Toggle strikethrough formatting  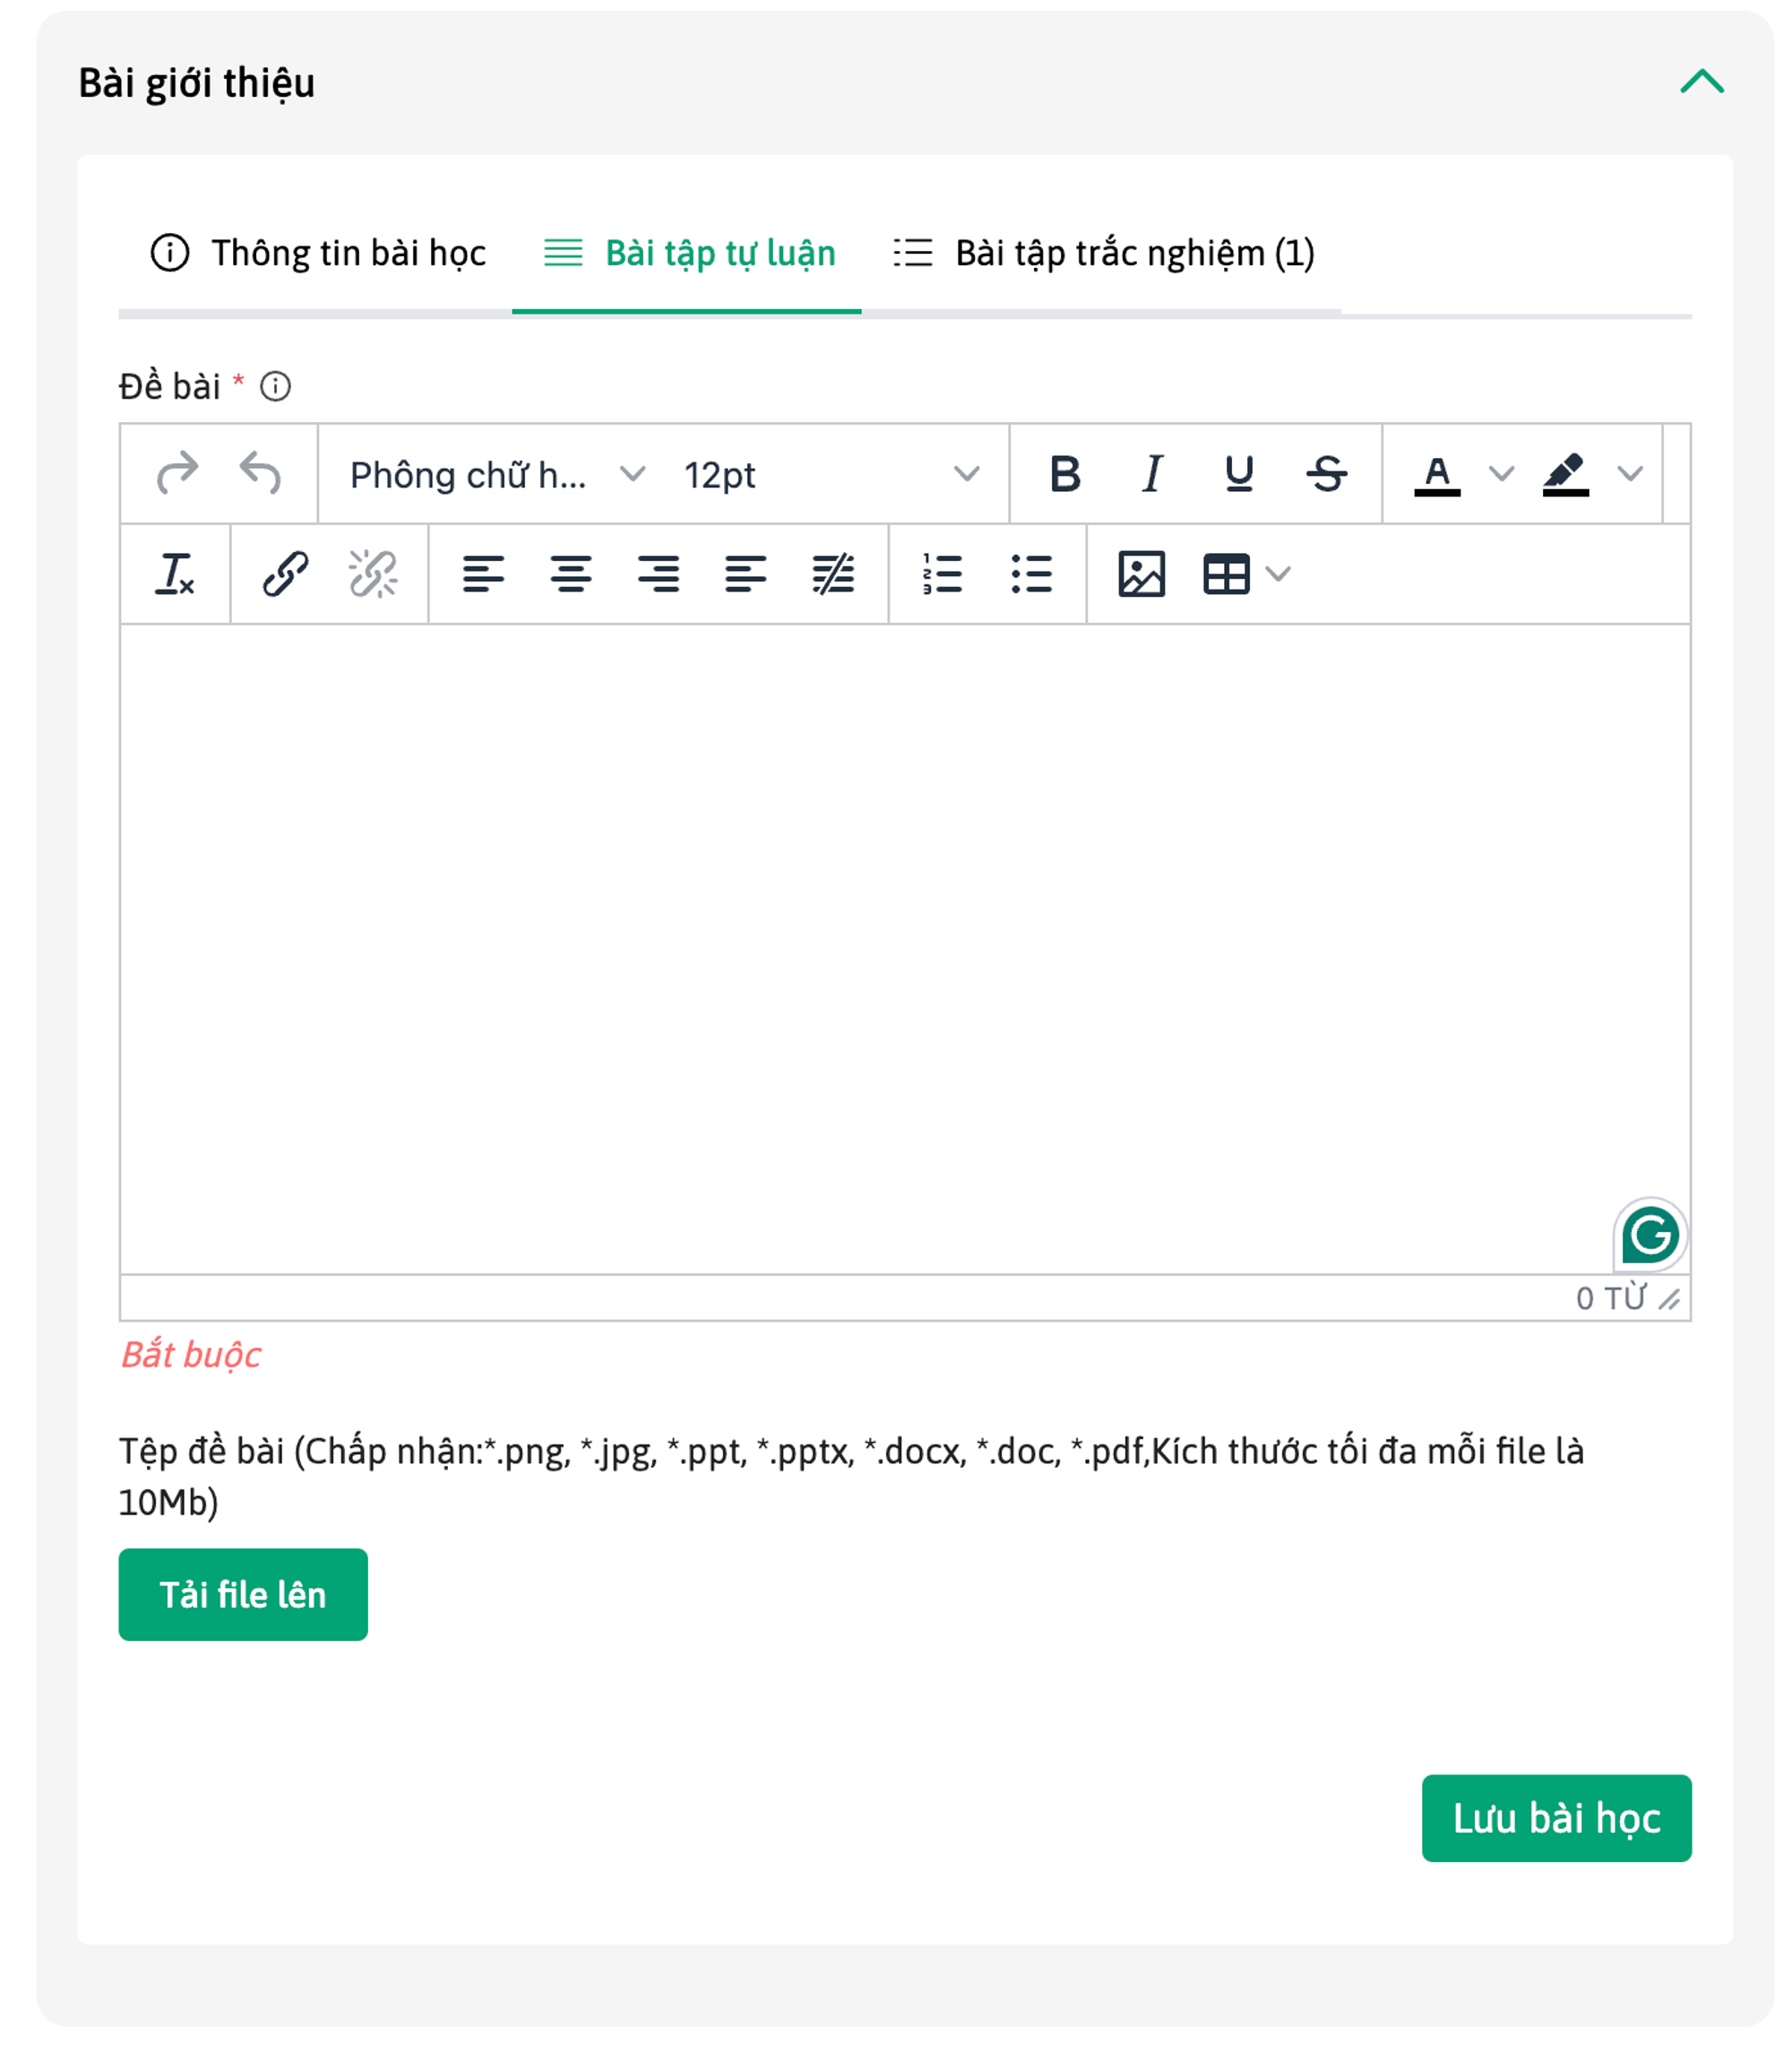point(1326,473)
